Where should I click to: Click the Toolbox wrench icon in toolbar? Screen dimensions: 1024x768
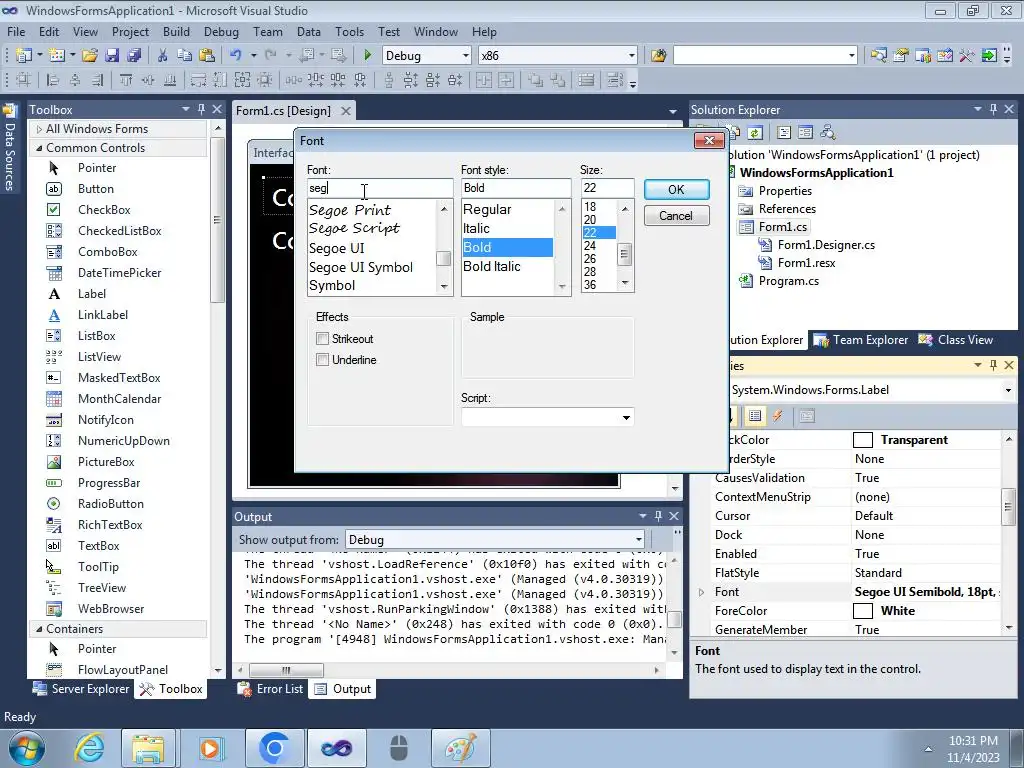pyautogui.click(x=967, y=56)
